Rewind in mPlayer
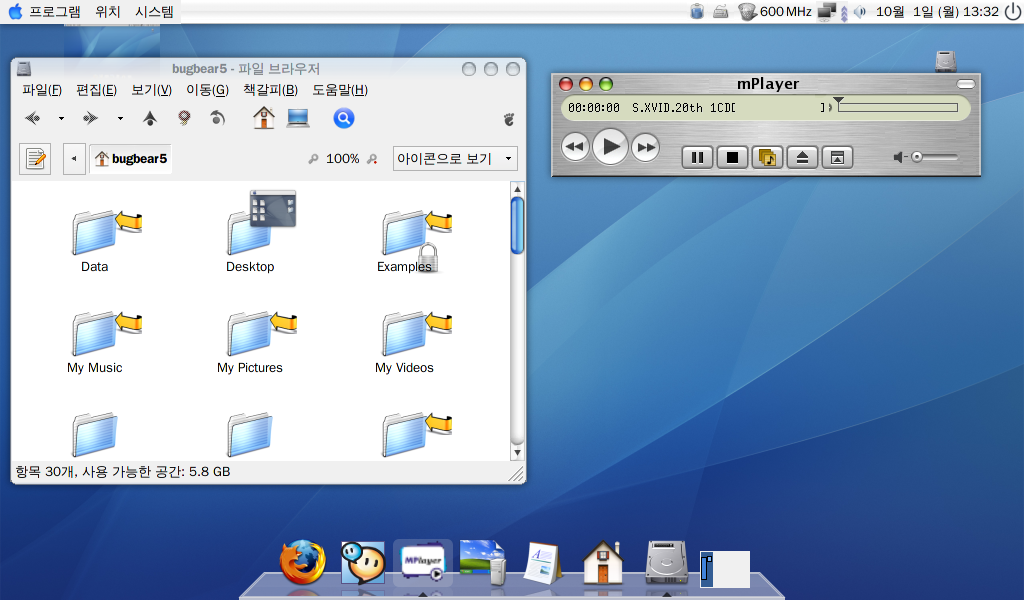The image size is (1024, 600). [575, 147]
